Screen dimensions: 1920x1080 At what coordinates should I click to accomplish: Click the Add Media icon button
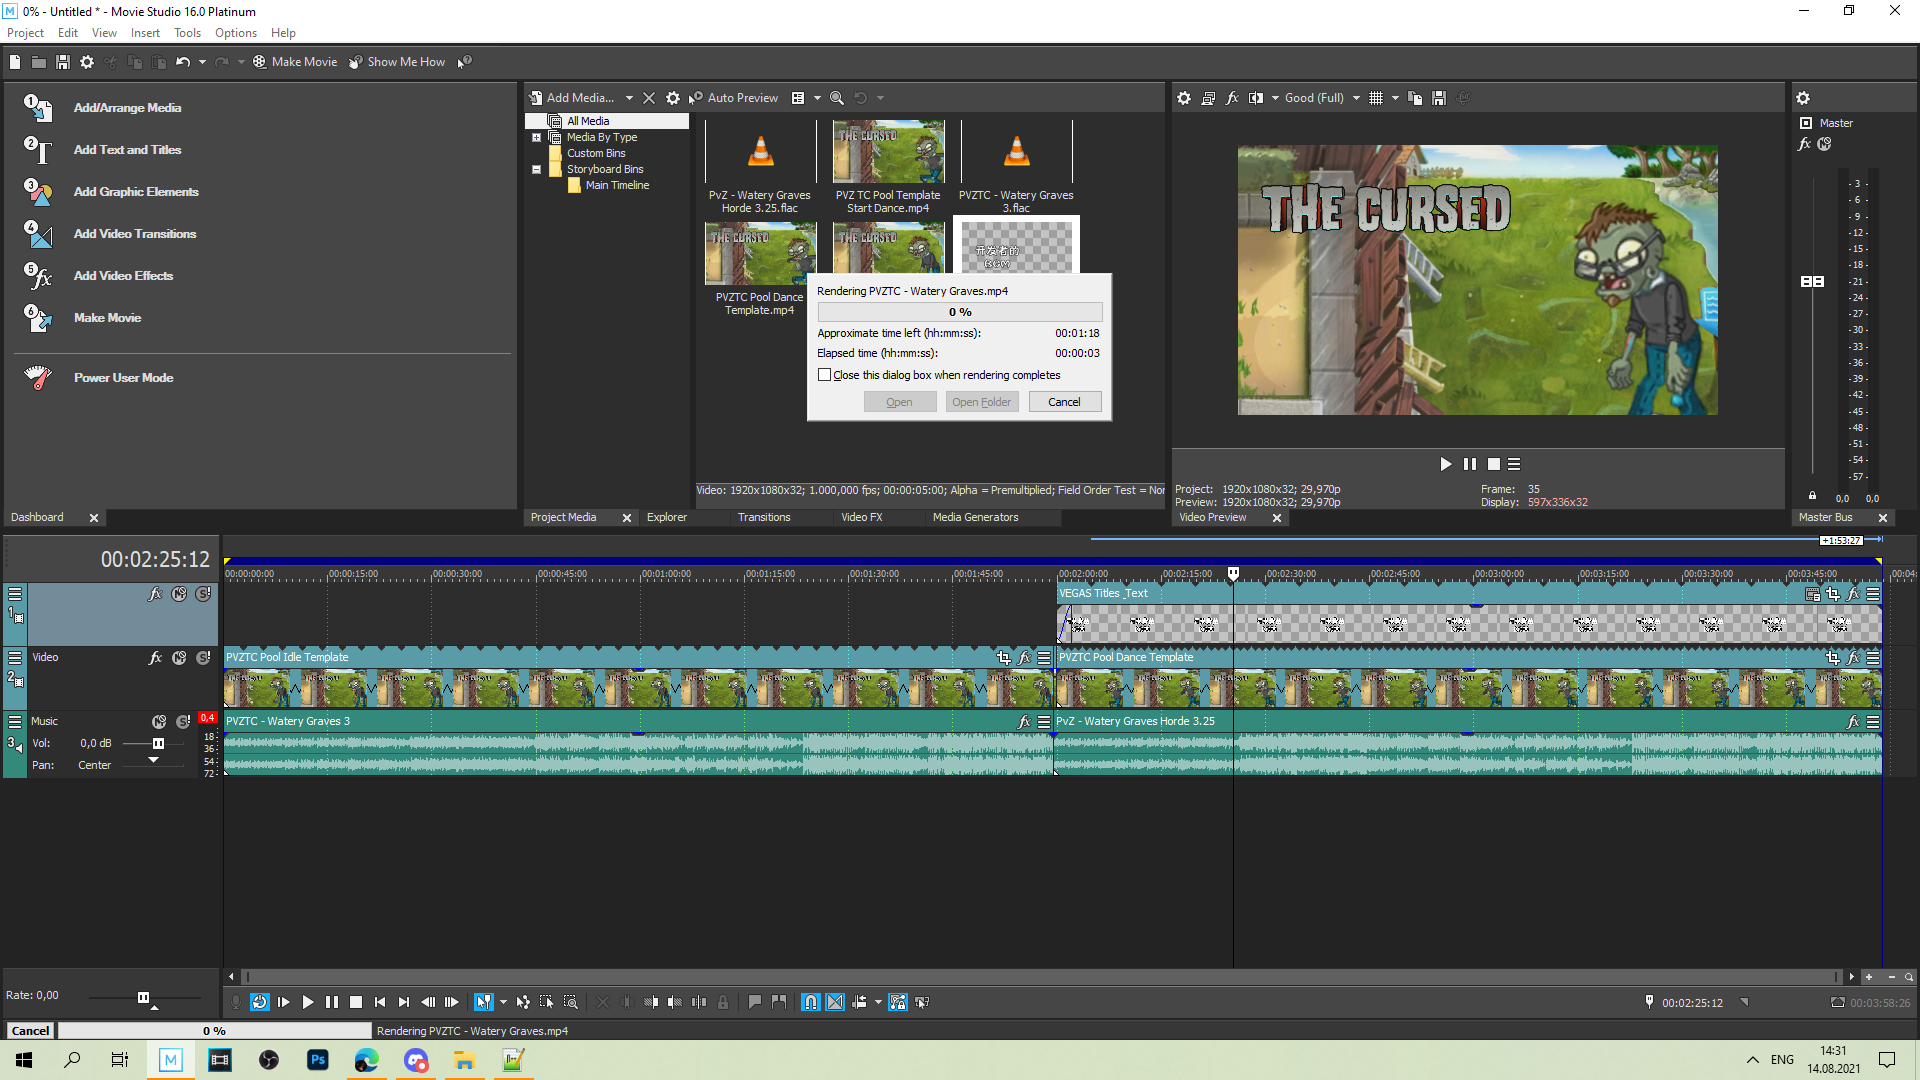pyautogui.click(x=535, y=98)
